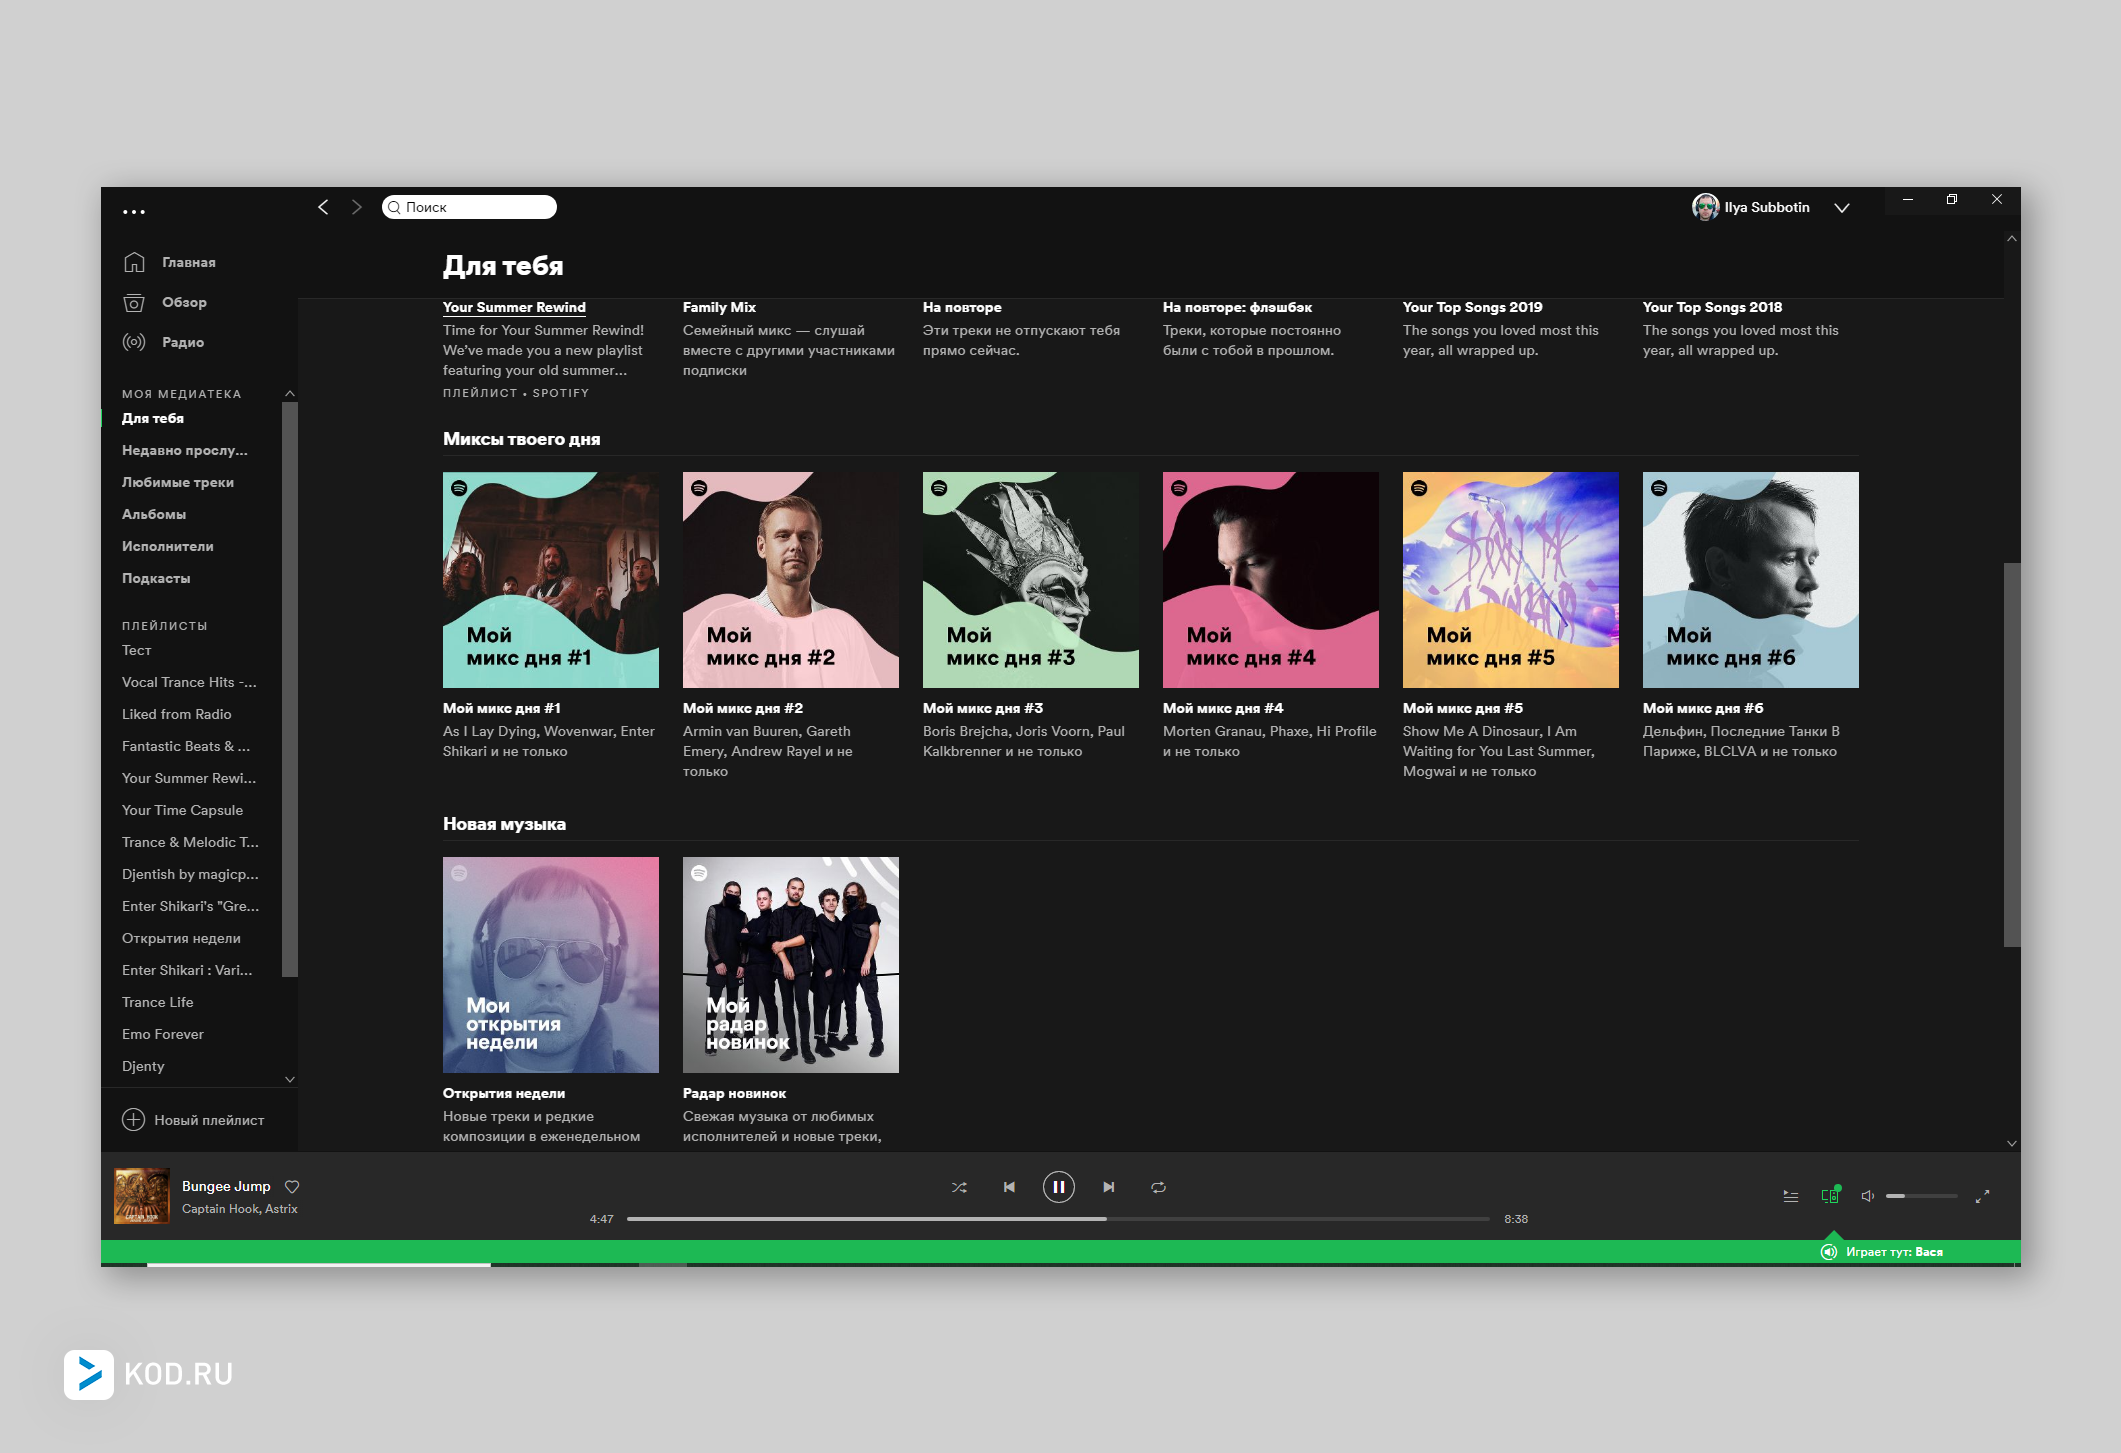Toggle shuffle playback

(959, 1187)
